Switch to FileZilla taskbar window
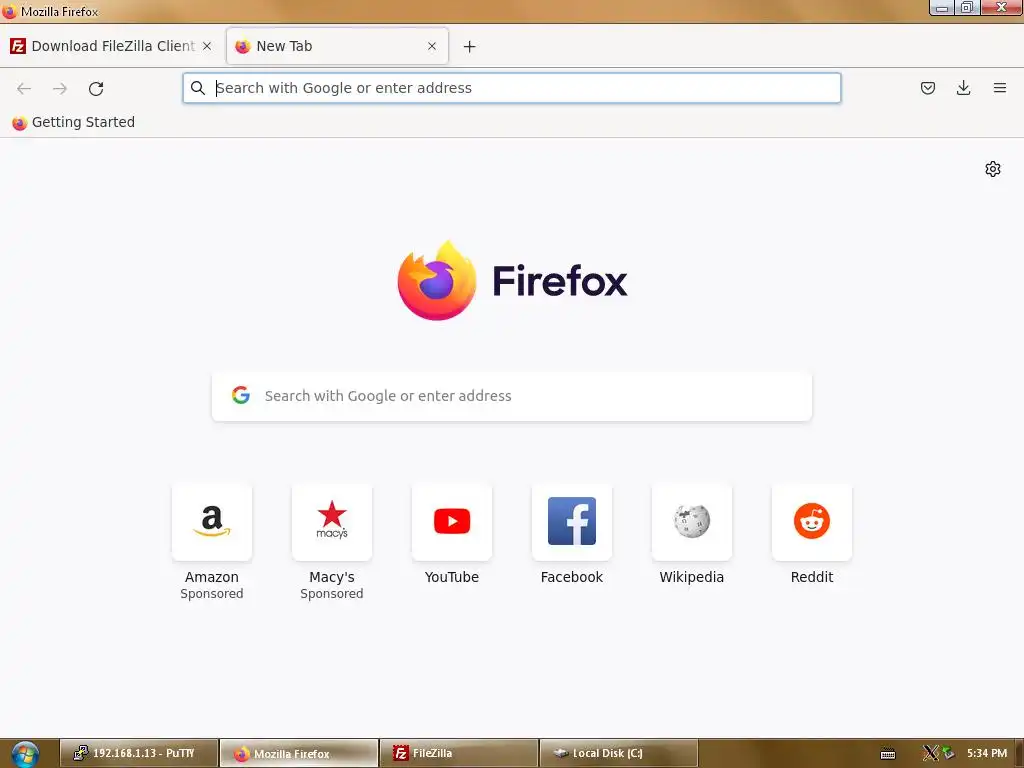The image size is (1024, 768). [x=458, y=754]
